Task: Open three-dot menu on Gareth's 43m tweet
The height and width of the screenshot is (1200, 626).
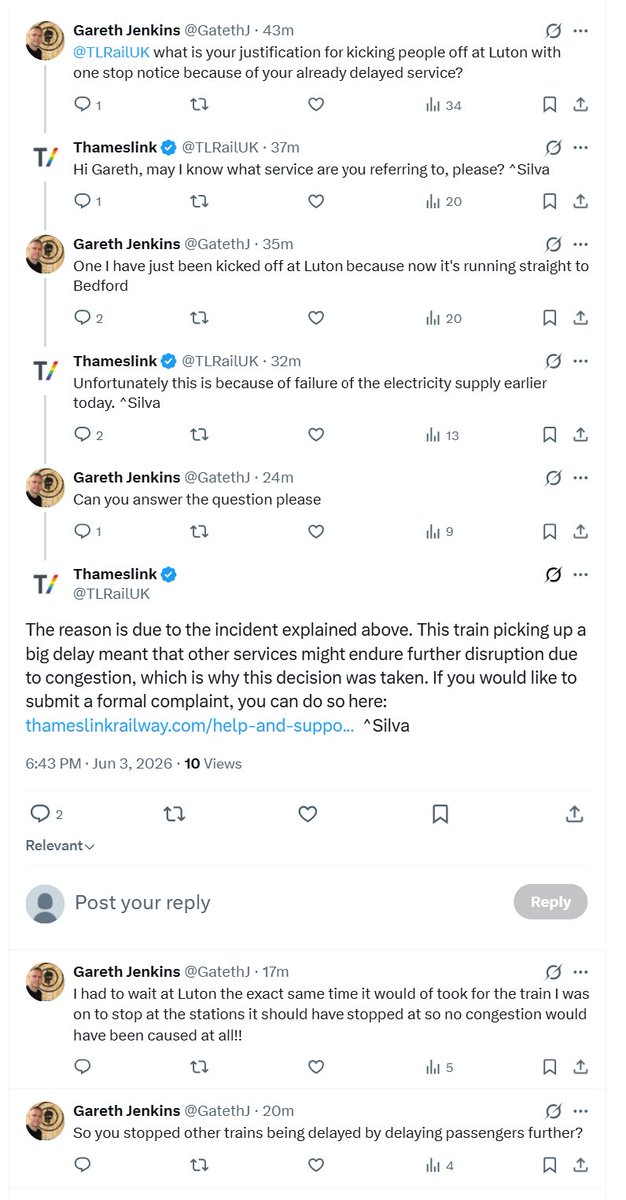Action: [581, 30]
